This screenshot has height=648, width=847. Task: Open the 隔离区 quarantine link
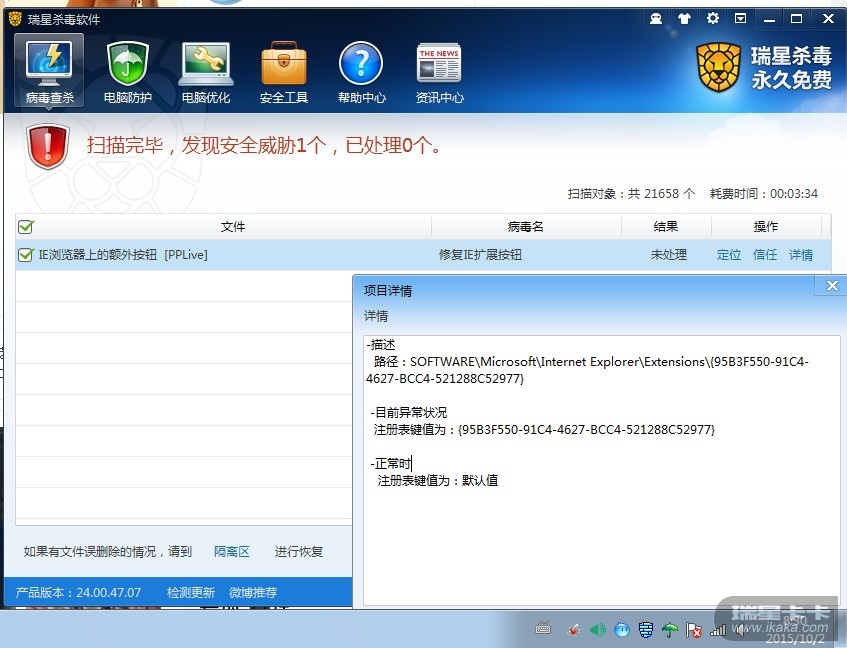pos(232,551)
